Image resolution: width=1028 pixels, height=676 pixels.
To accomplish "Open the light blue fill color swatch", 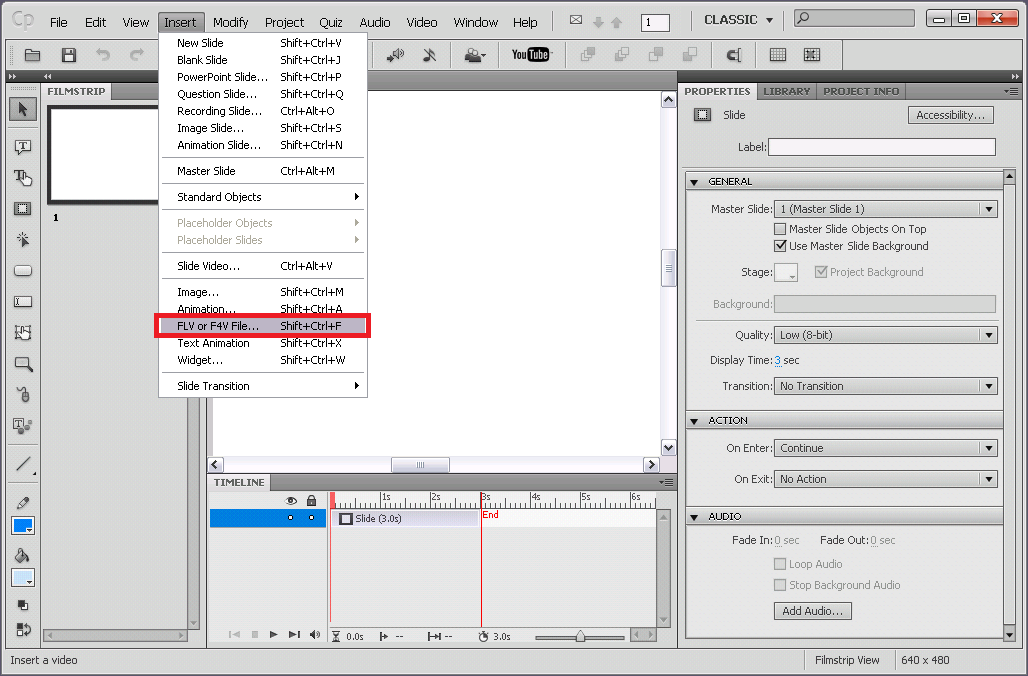I will pos(23,578).
